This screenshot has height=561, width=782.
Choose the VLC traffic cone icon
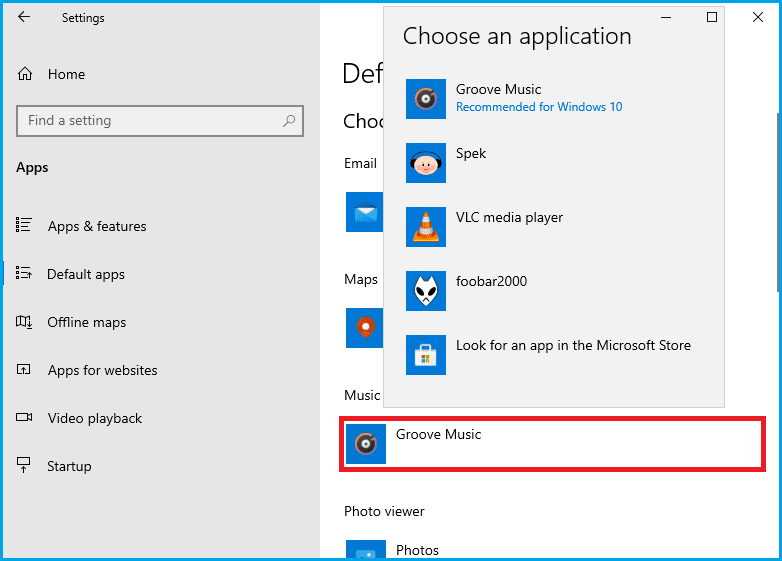tap(425, 227)
